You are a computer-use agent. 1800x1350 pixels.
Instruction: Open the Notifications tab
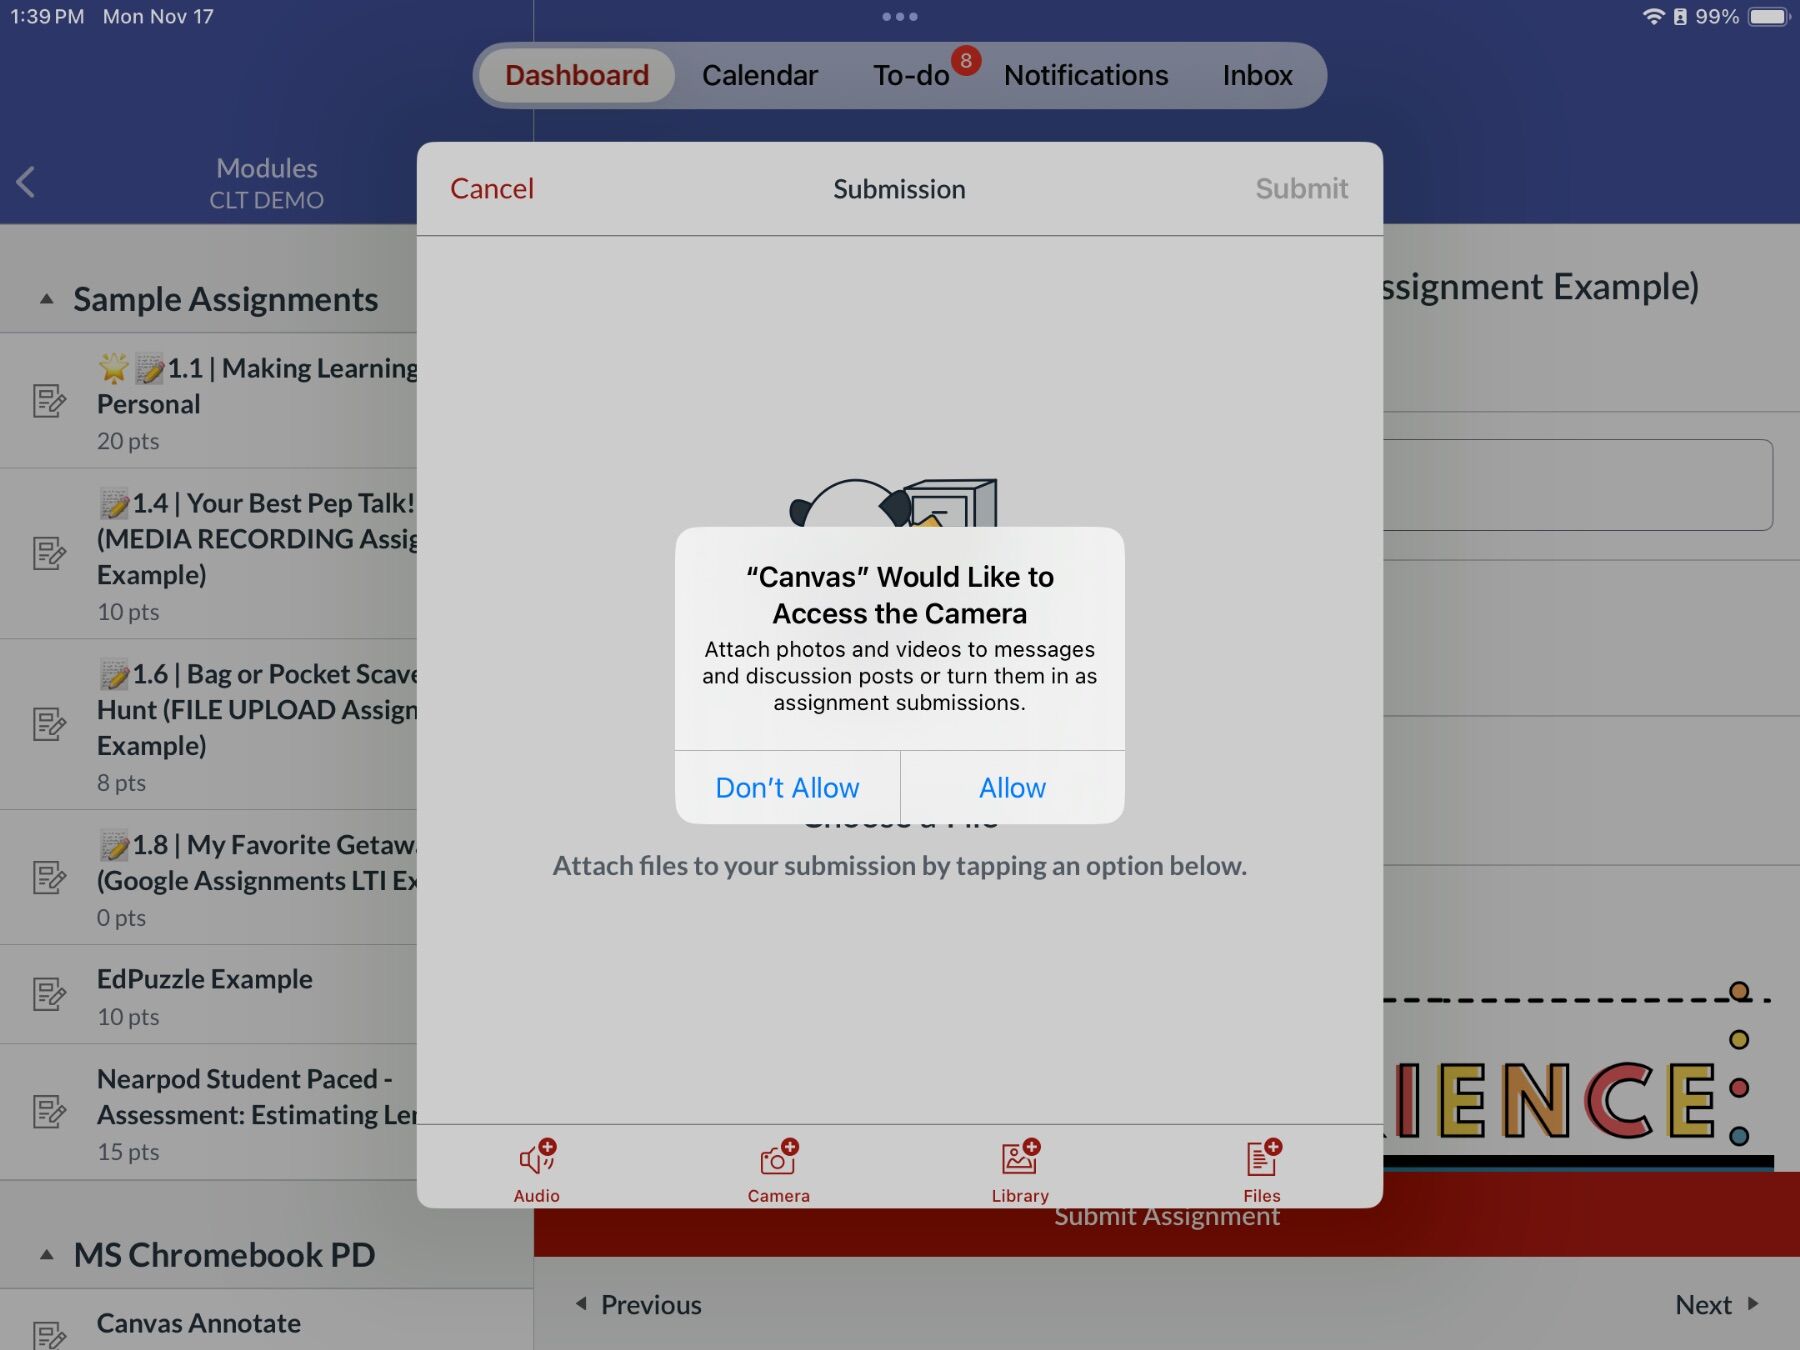[x=1086, y=75]
